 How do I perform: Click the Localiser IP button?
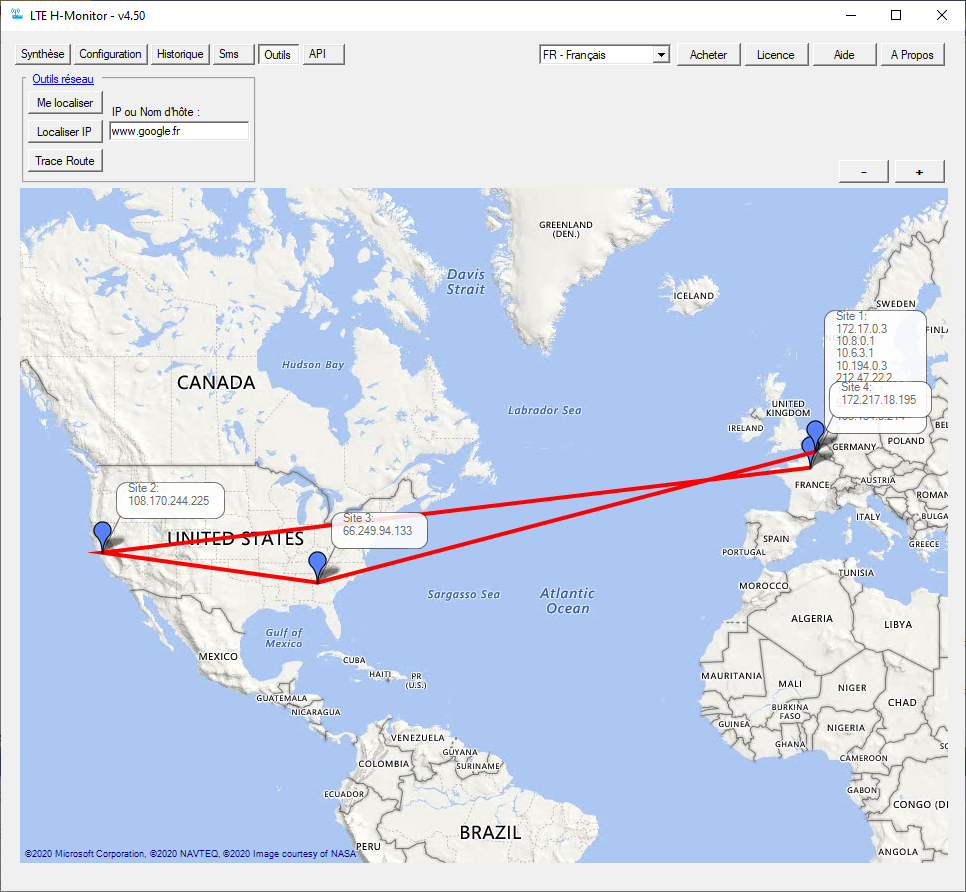(x=64, y=131)
